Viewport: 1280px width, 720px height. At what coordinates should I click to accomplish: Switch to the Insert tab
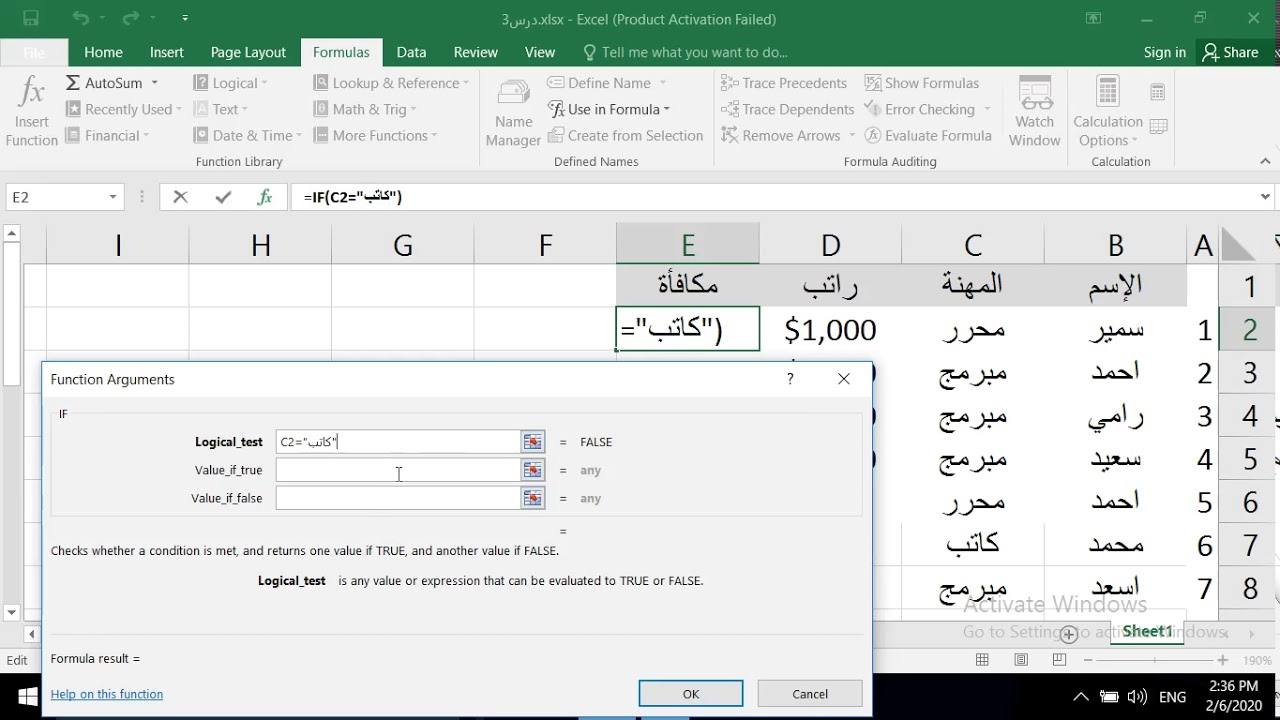click(x=166, y=52)
